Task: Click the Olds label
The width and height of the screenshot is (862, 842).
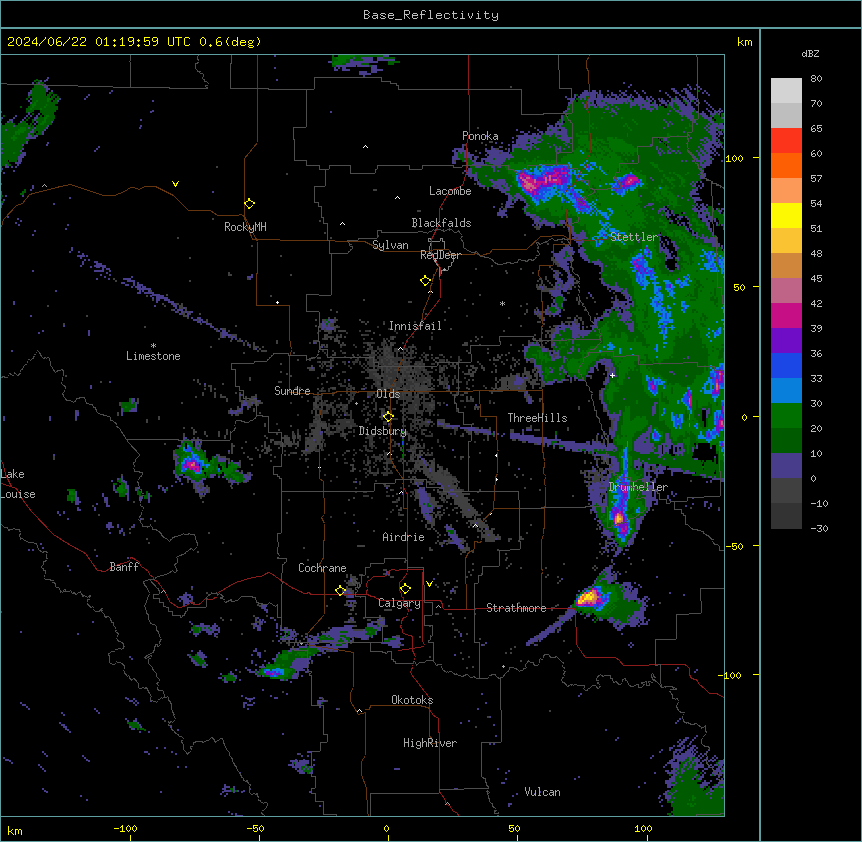Action: point(388,394)
